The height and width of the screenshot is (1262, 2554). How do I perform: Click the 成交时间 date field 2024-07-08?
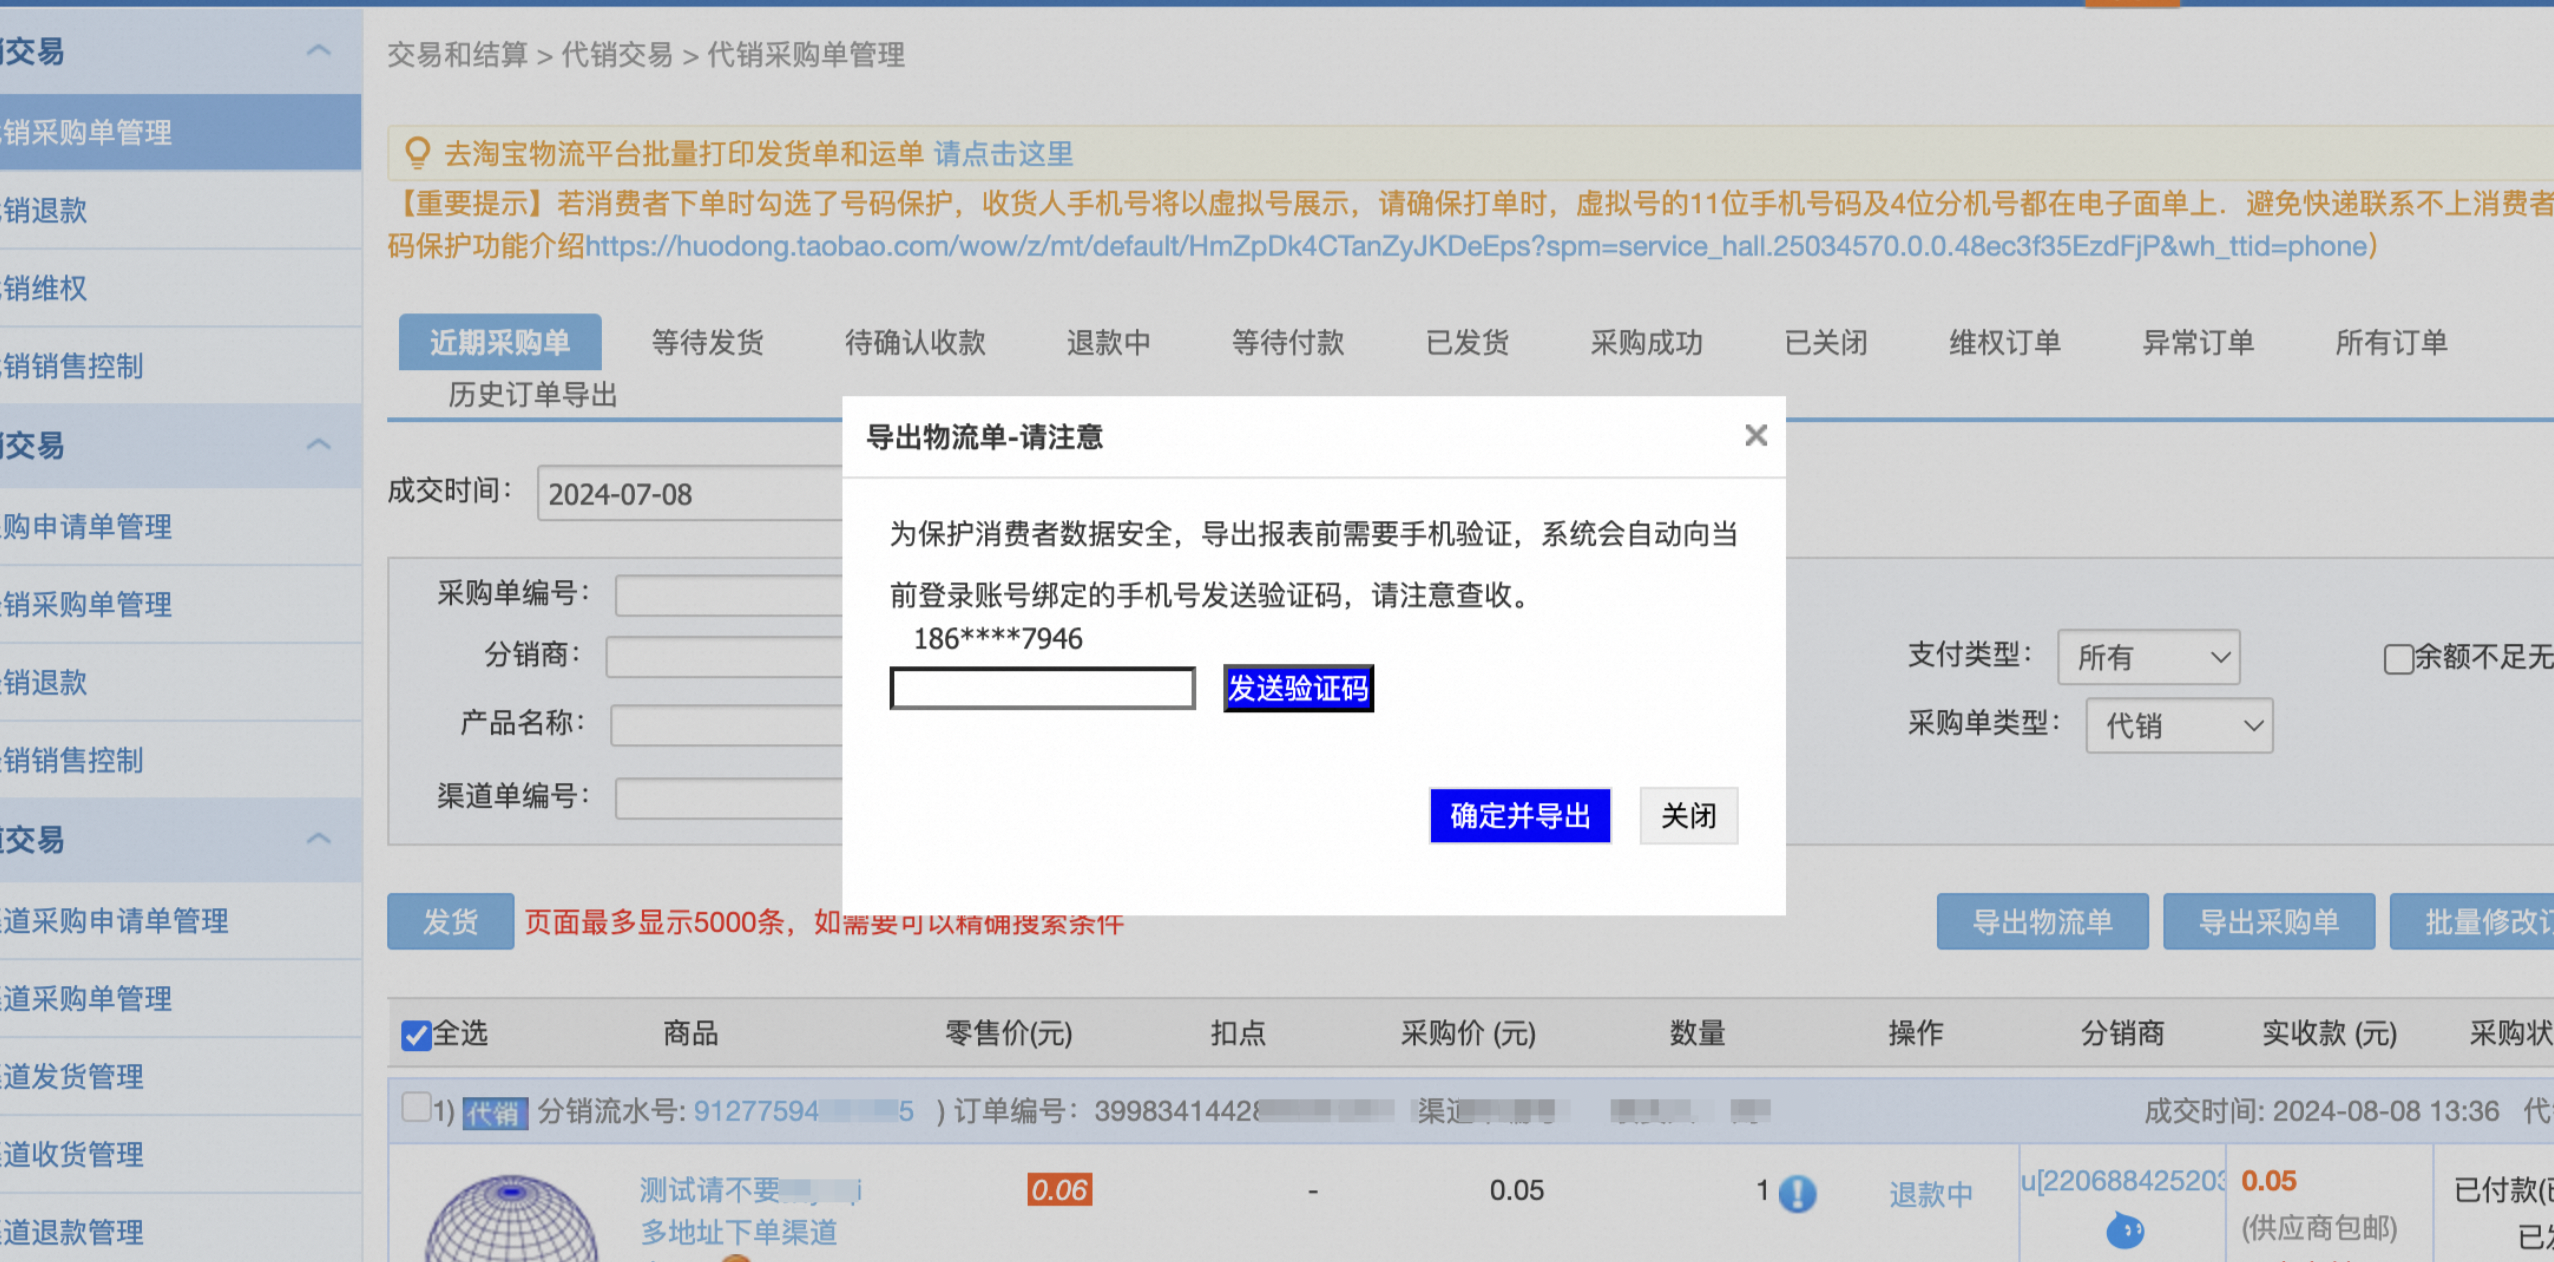690,493
